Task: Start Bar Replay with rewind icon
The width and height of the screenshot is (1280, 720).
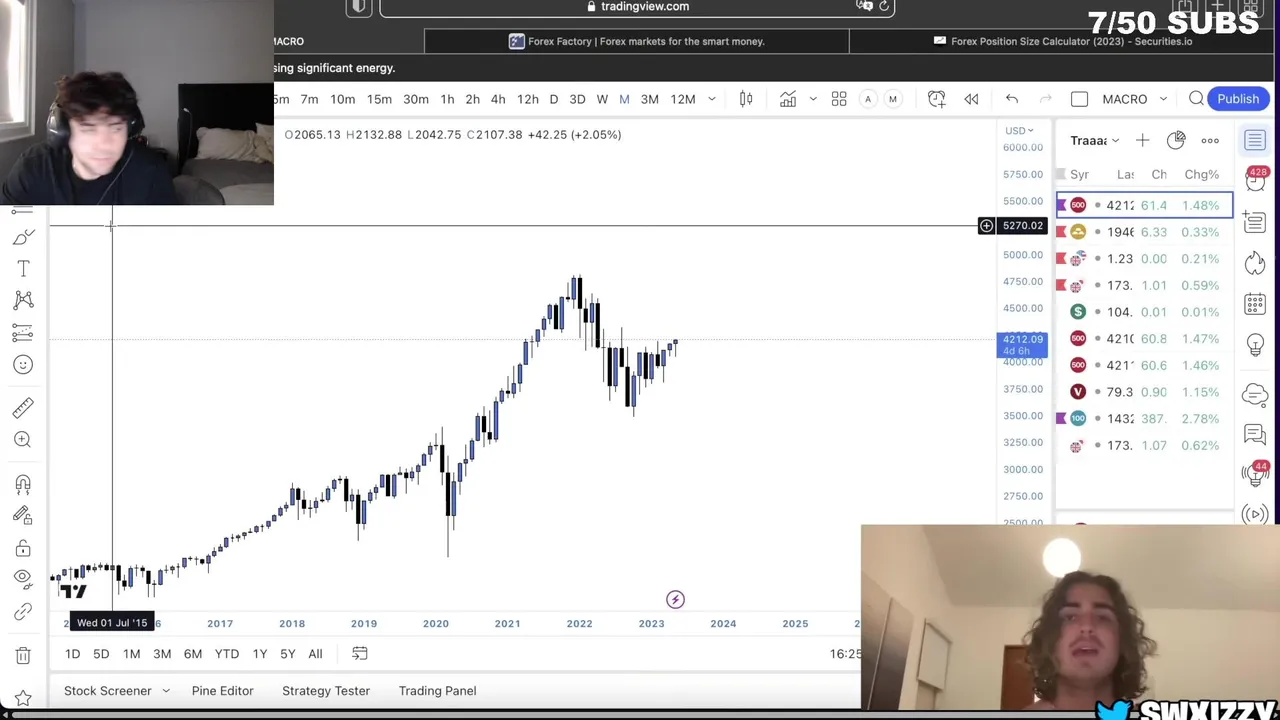Action: pyautogui.click(x=971, y=99)
